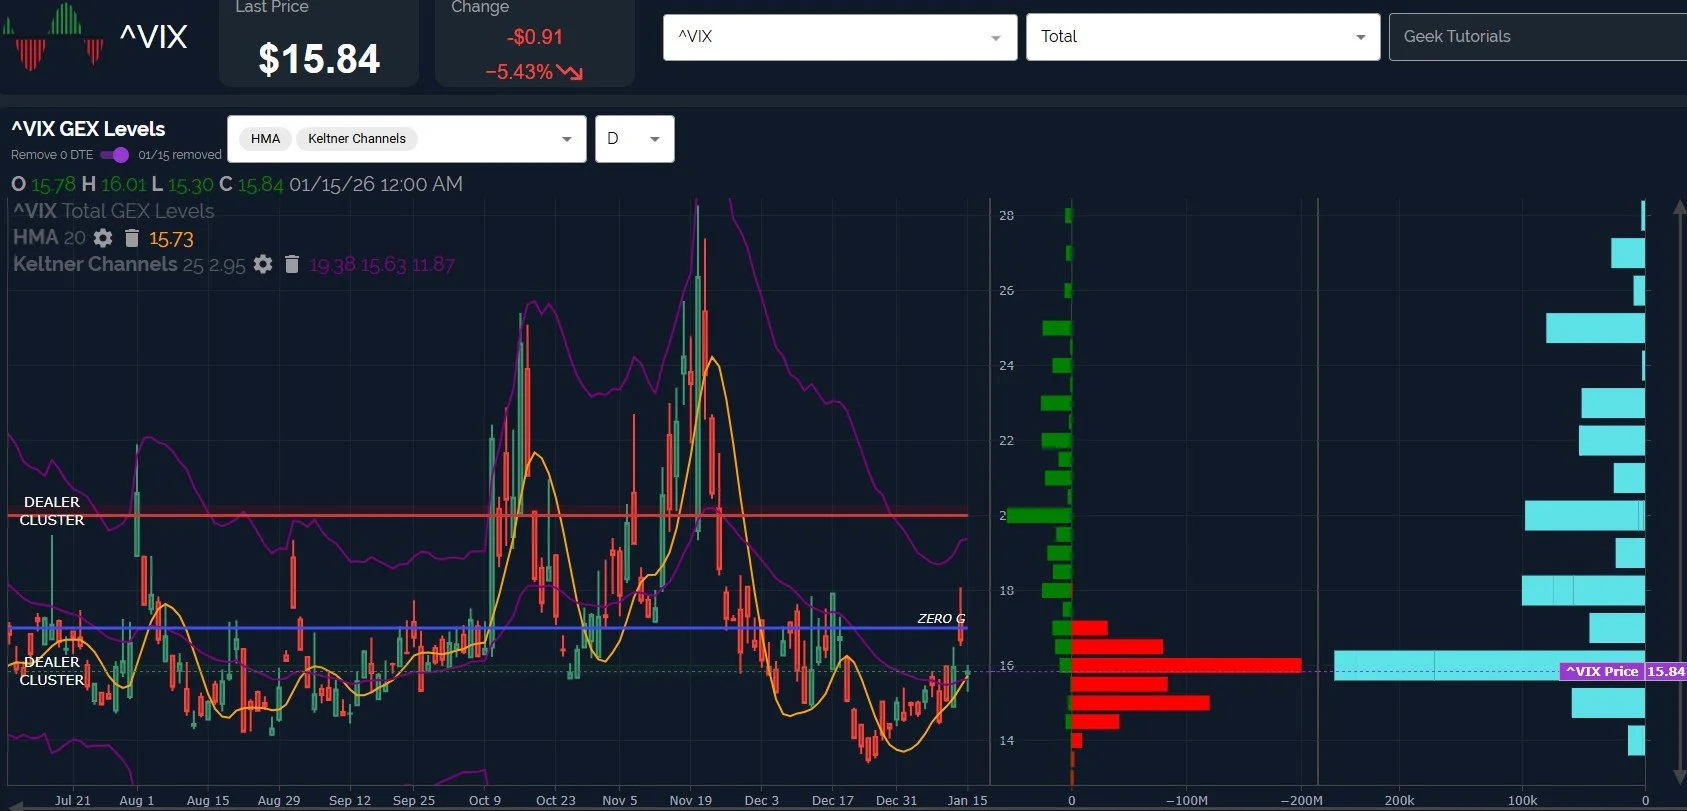Open HMA indicator settings gear

click(x=103, y=238)
